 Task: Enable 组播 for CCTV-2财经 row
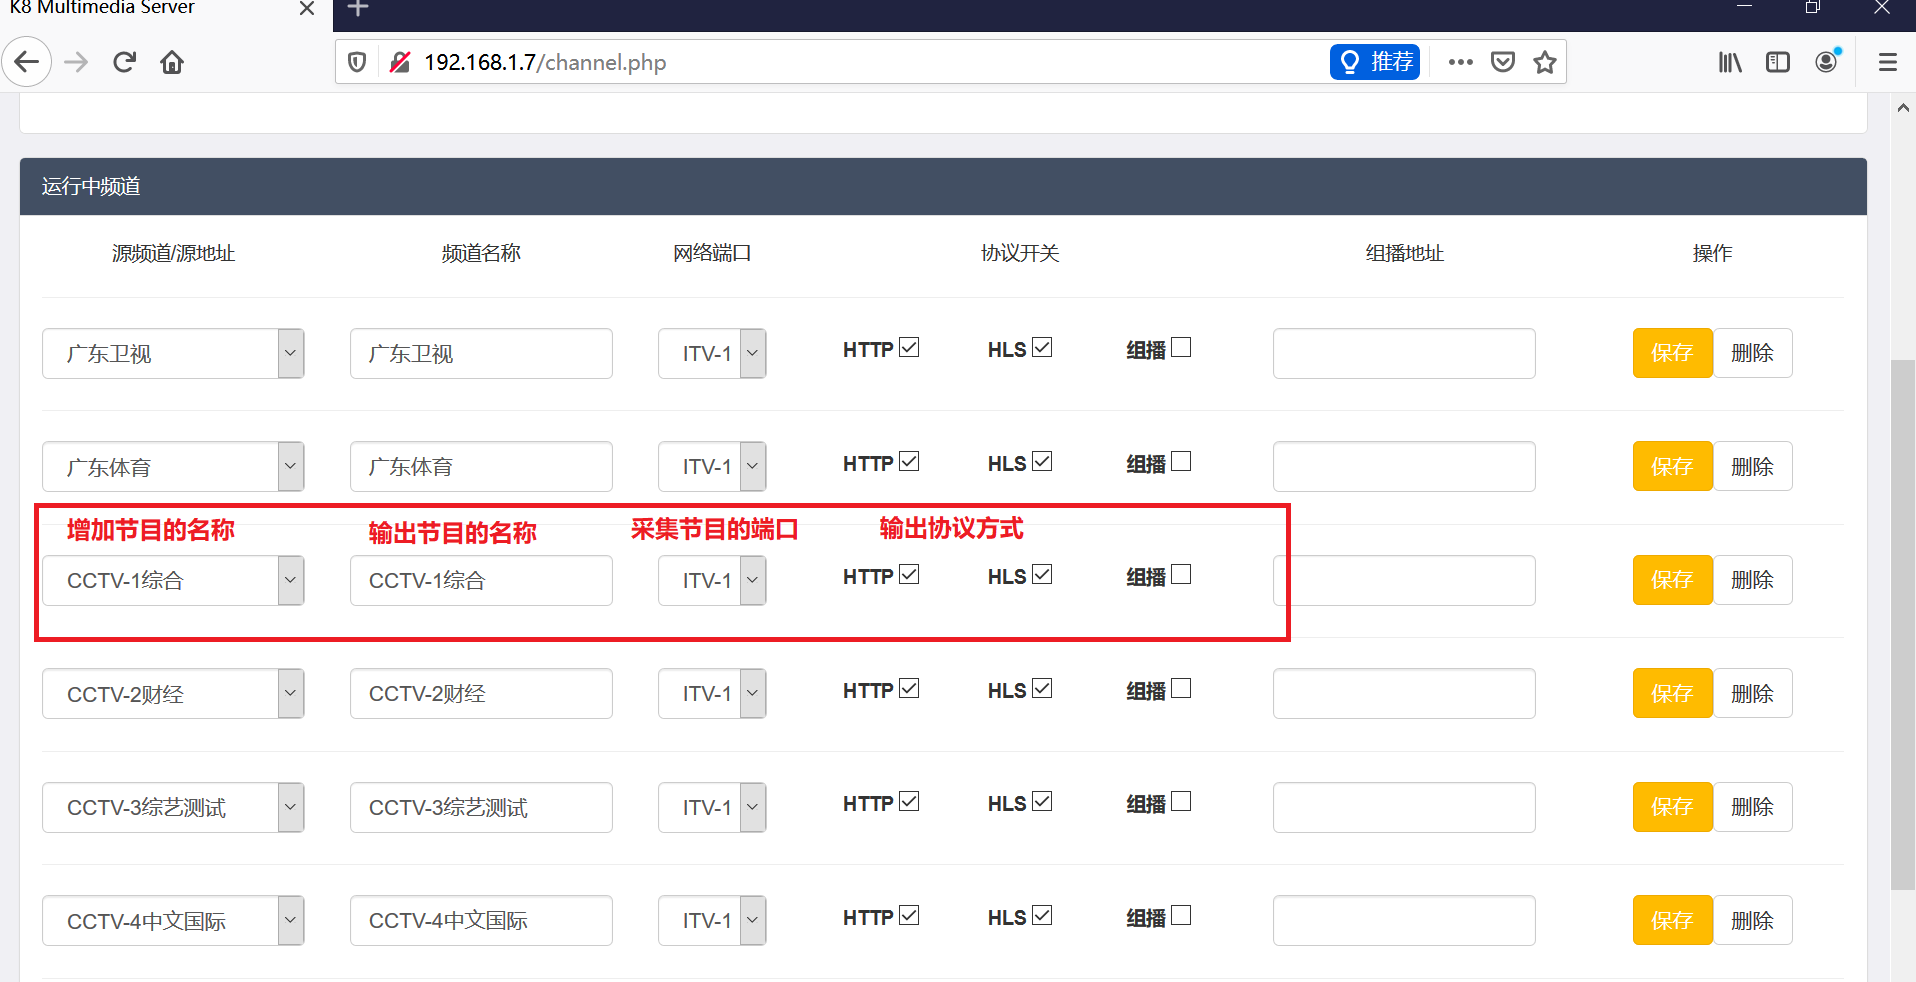click(x=1181, y=689)
